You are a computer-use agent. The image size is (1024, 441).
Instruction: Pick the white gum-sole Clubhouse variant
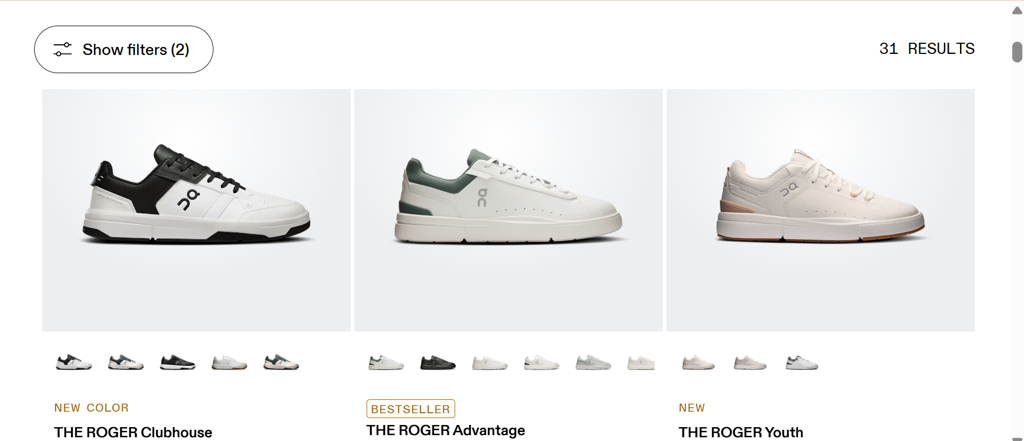(x=229, y=362)
